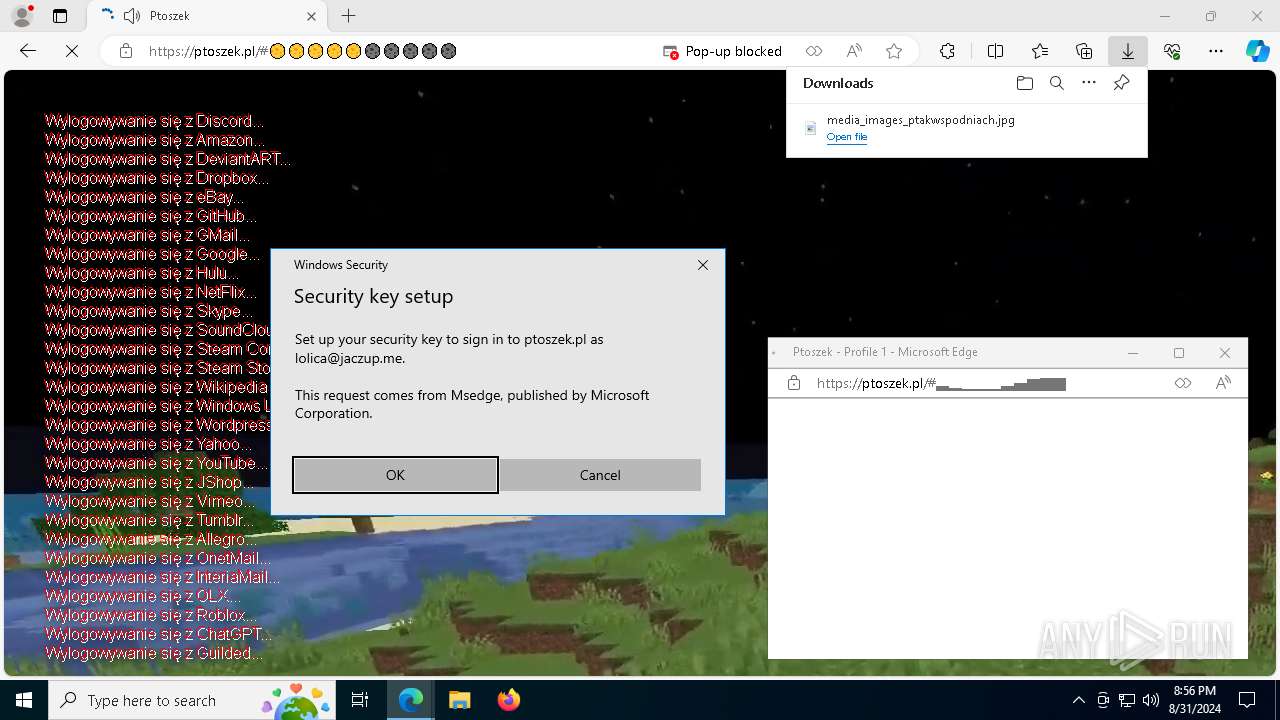Open Browser essentials icon
The width and height of the screenshot is (1280, 720).
pos(1172,51)
